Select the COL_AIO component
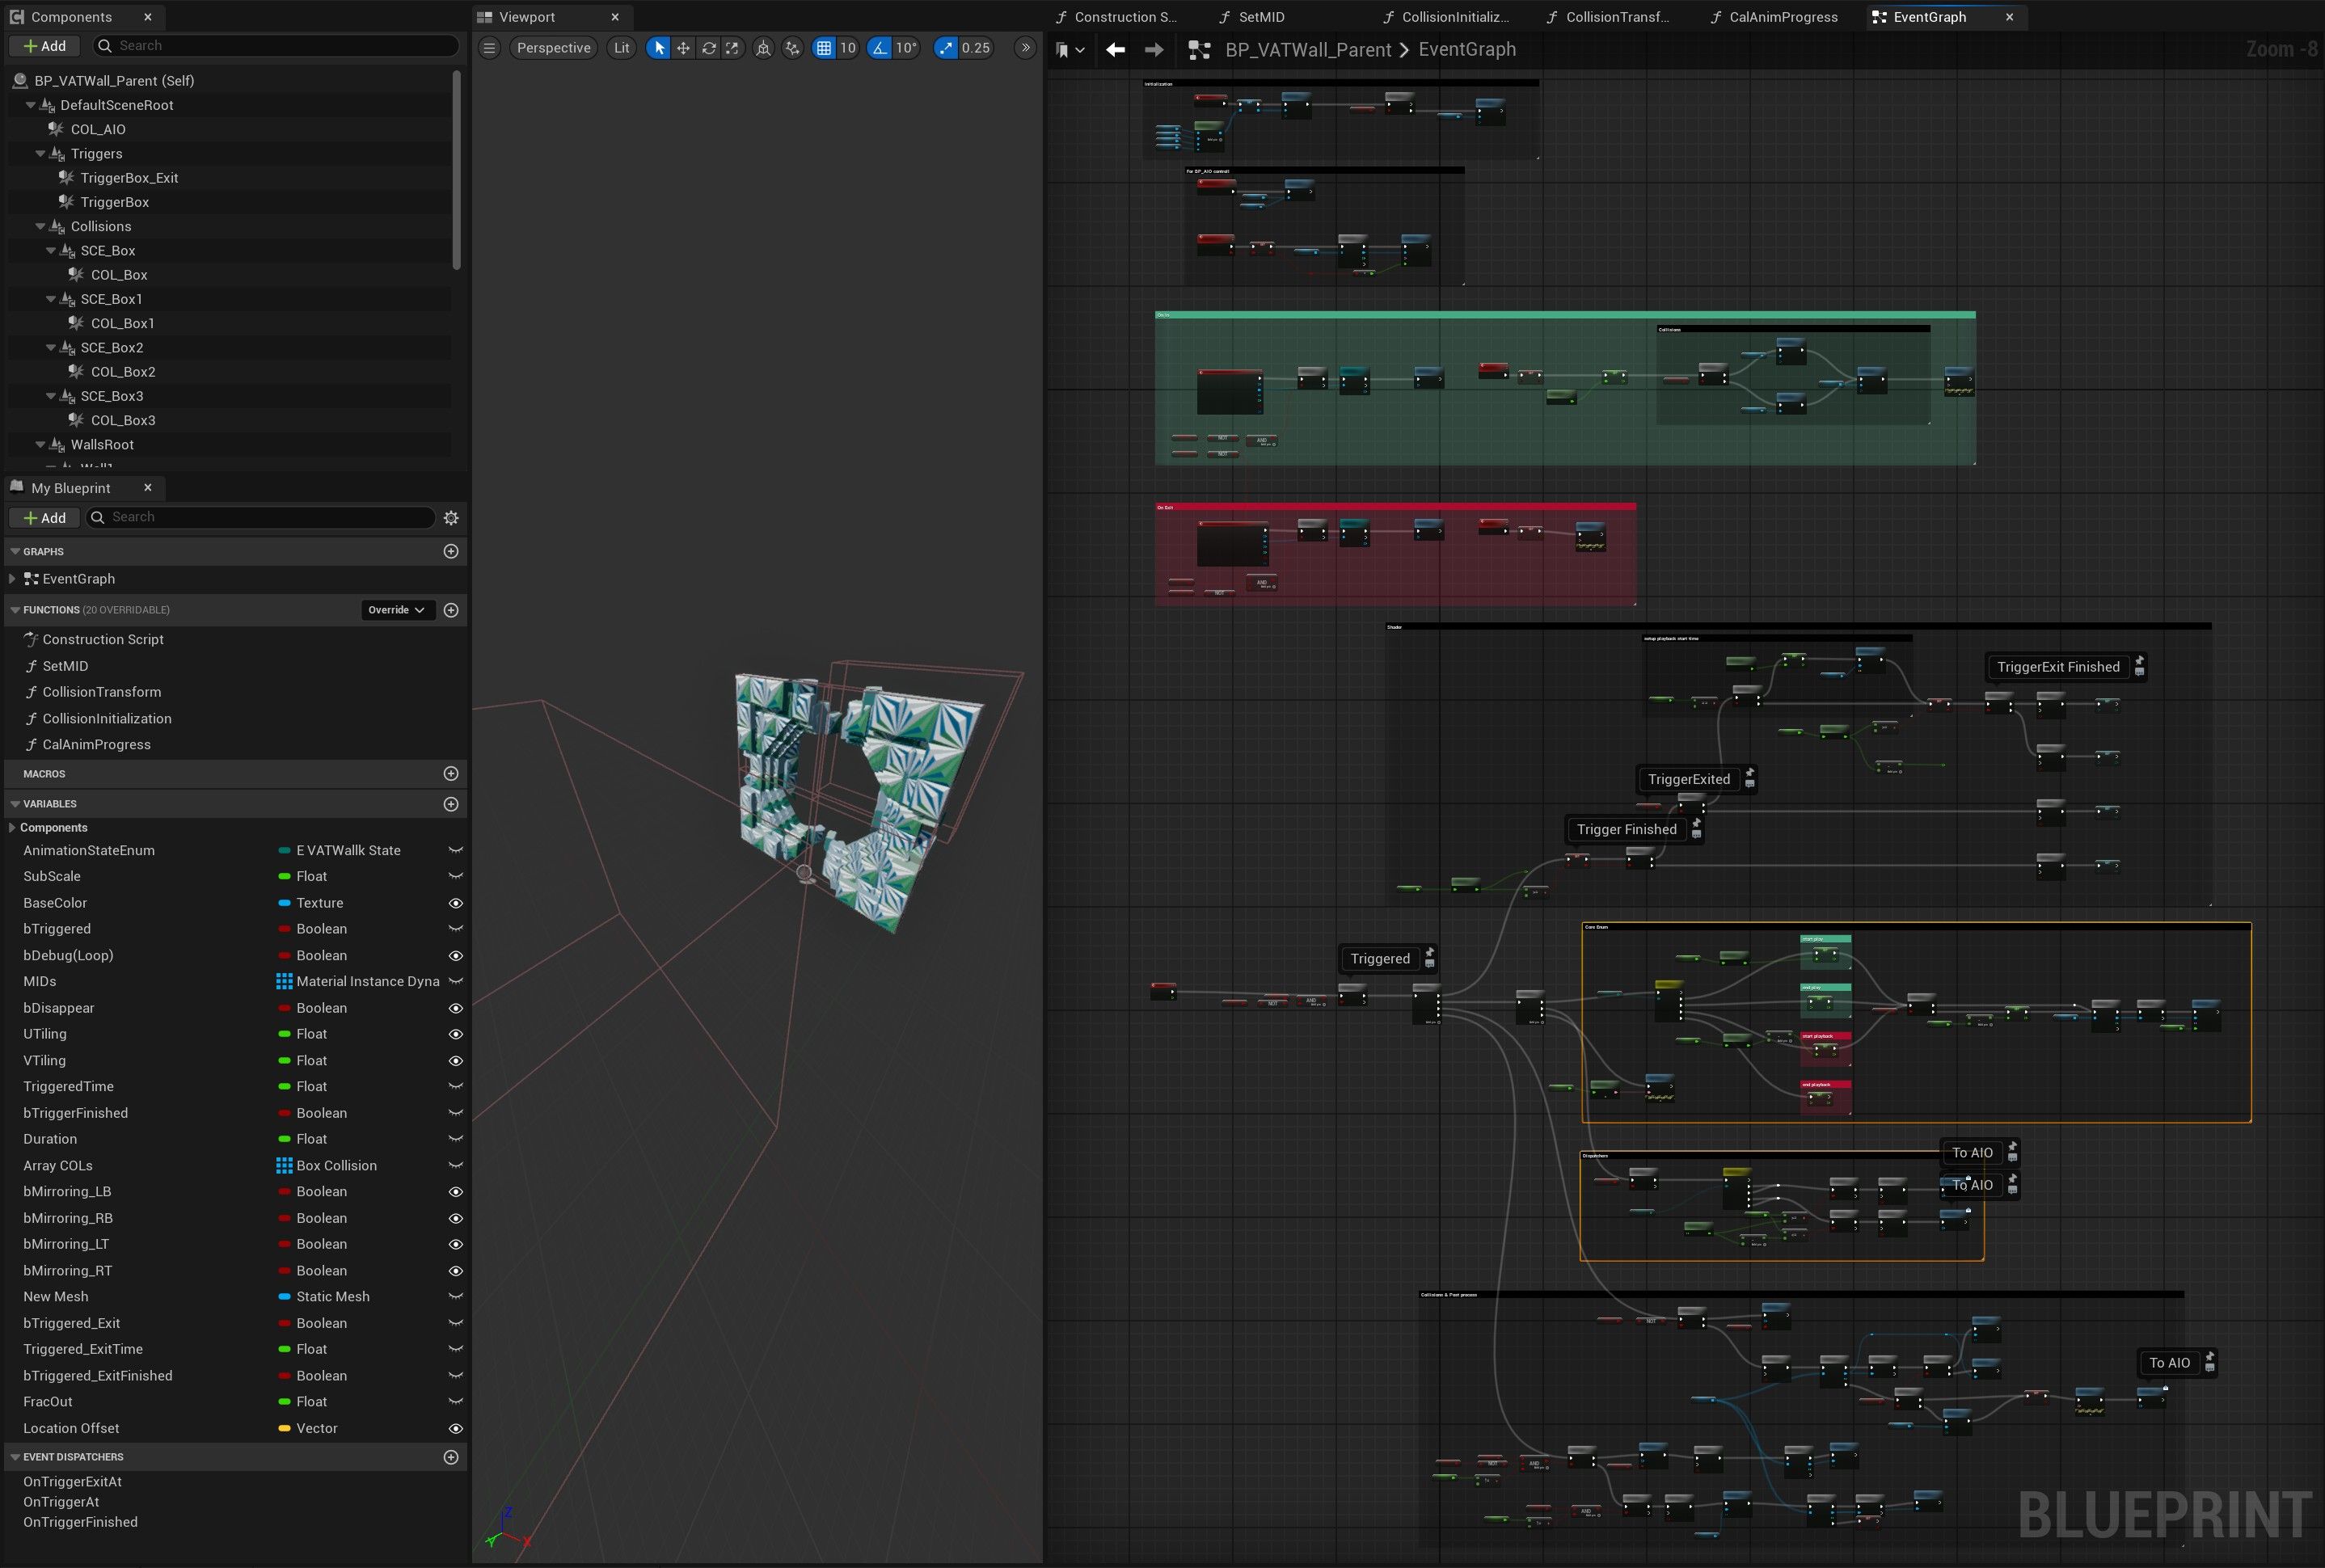This screenshot has height=1568, width=2325. coord(98,129)
